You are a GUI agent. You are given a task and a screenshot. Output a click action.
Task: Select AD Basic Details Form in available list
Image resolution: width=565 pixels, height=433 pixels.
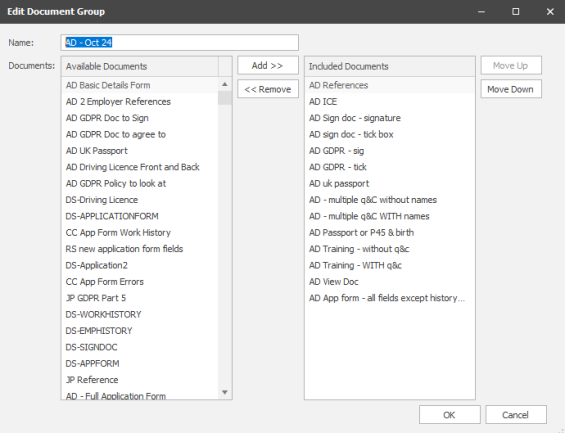click(x=140, y=85)
